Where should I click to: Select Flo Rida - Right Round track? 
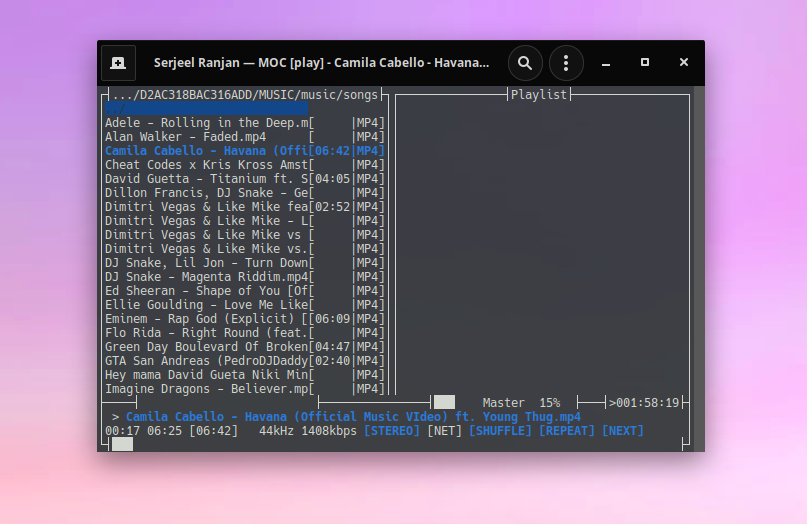(x=244, y=333)
